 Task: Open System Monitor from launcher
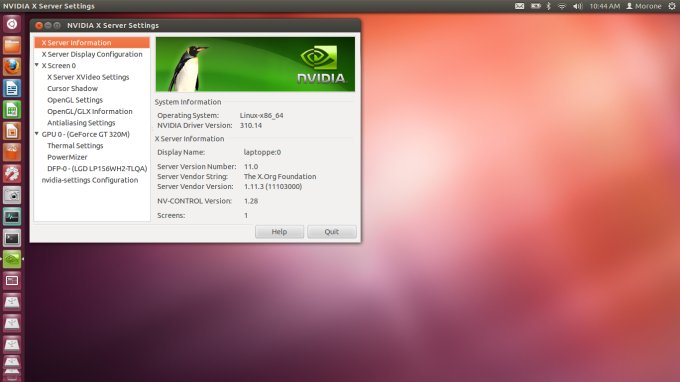tap(12, 216)
